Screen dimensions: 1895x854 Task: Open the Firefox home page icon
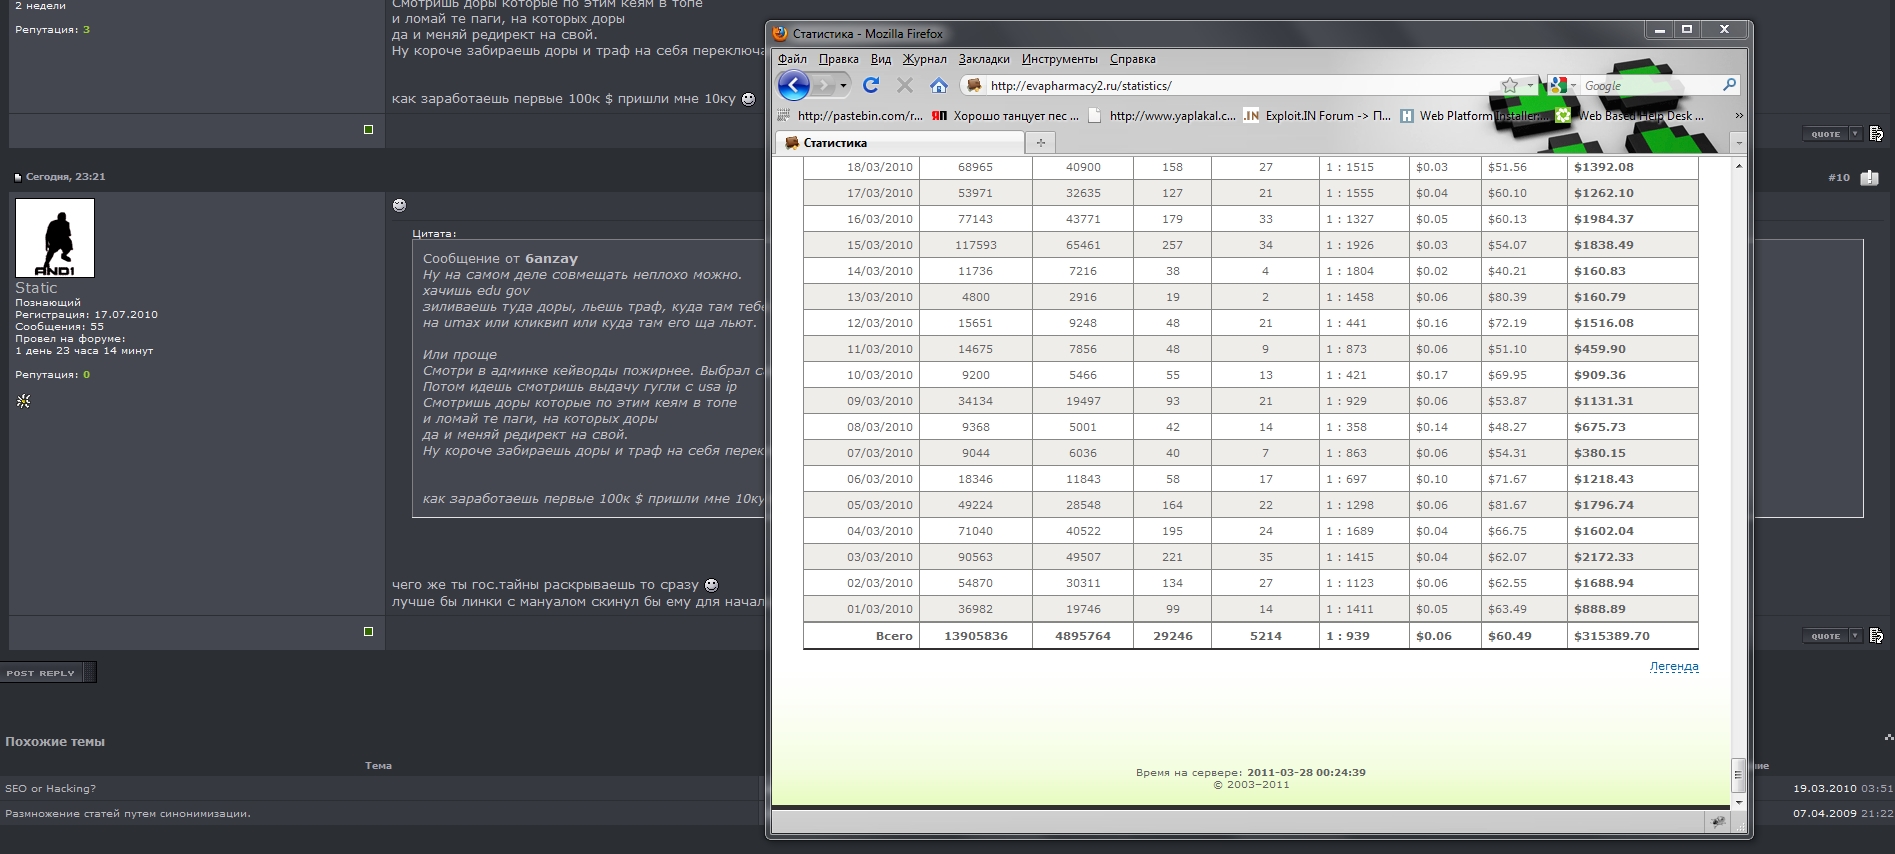click(x=938, y=85)
